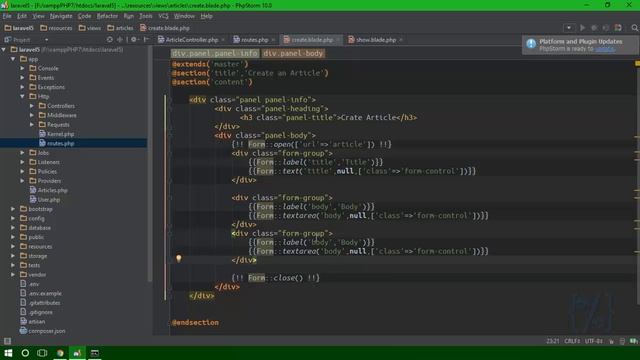Open Project panel gear settings
The width and height of the screenshot is (640, 360).
pyautogui.click(x=134, y=40)
